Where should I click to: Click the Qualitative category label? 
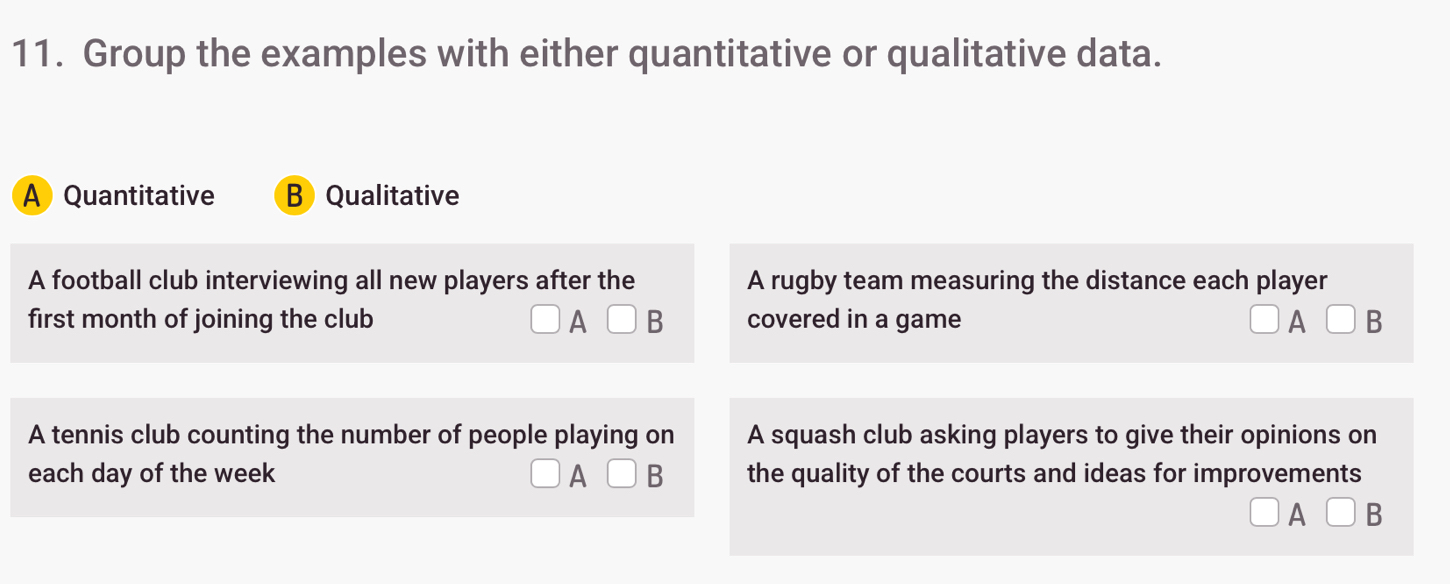[392, 195]
